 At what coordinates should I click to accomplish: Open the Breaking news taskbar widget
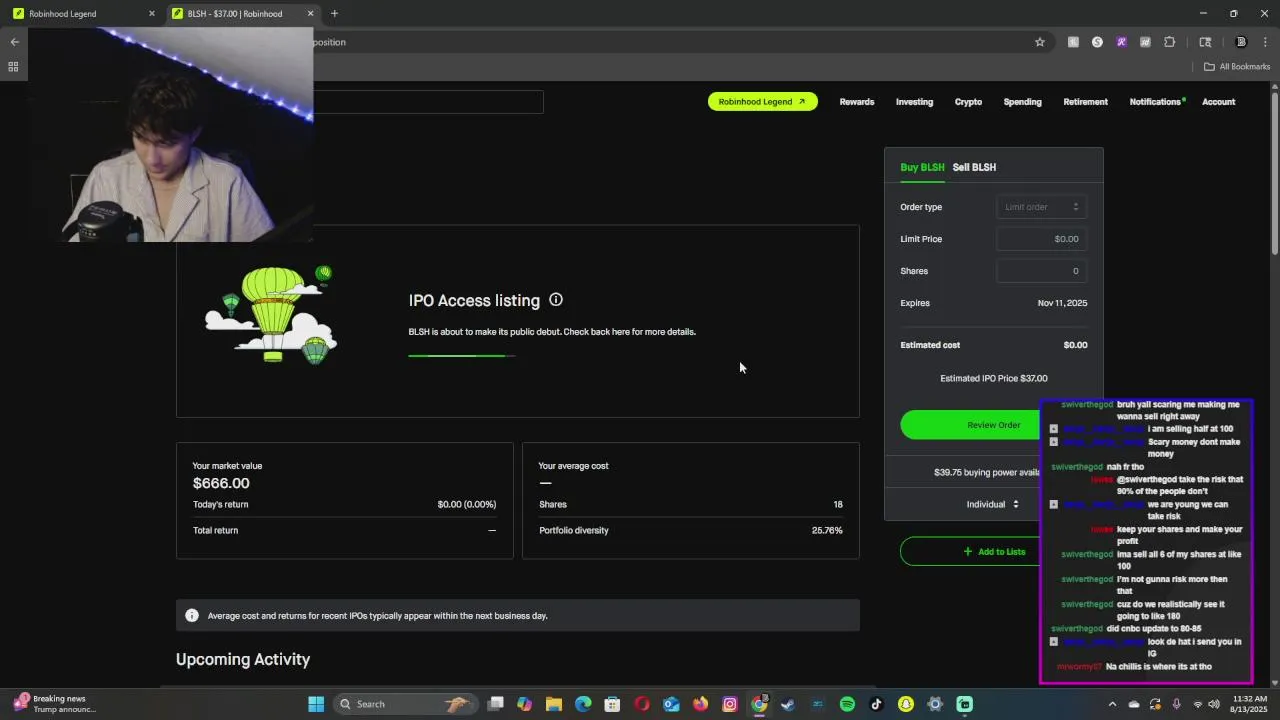55,704
